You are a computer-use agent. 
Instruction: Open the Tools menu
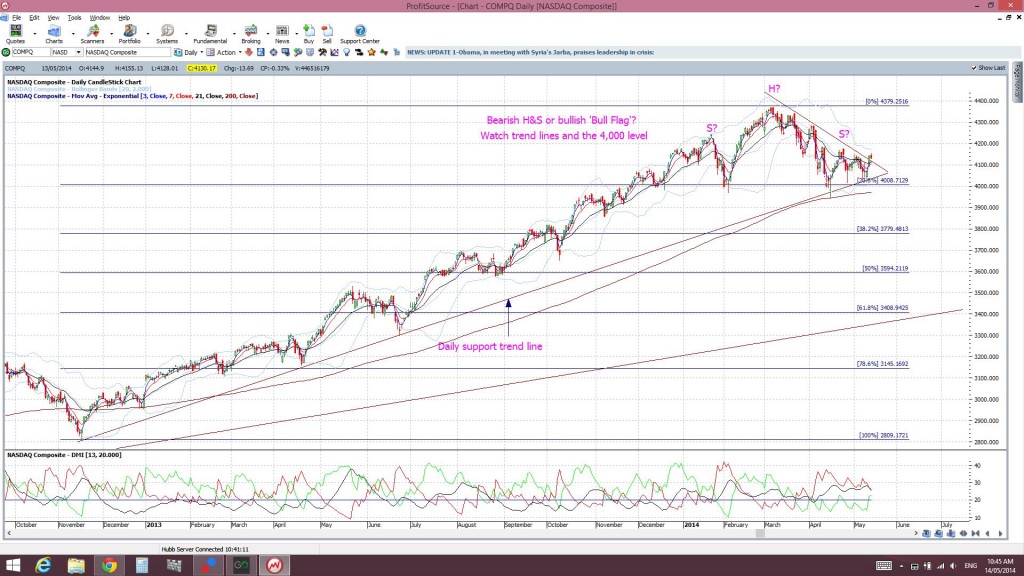[x=74, y=18]
